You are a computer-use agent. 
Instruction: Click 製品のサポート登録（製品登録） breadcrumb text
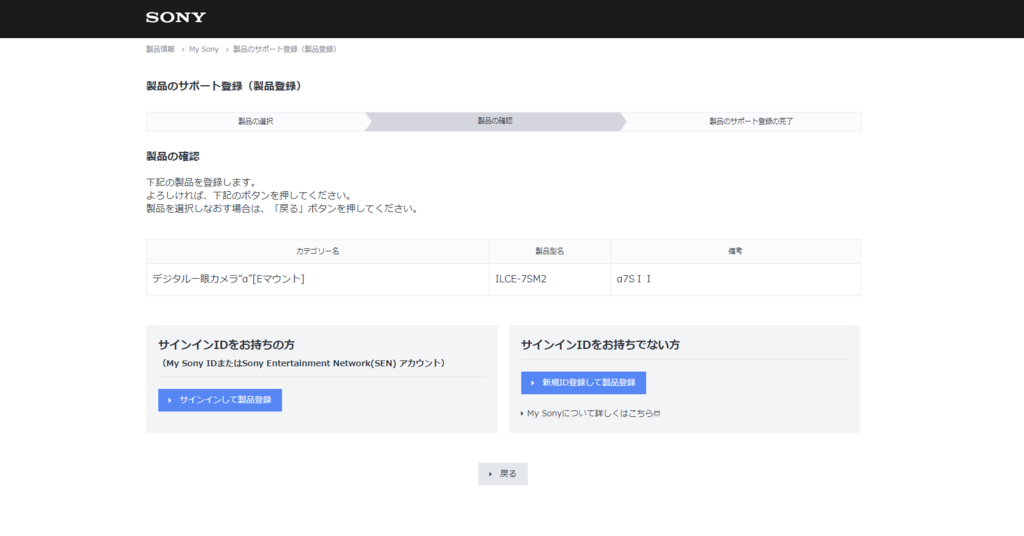click(x=286, y=50)
